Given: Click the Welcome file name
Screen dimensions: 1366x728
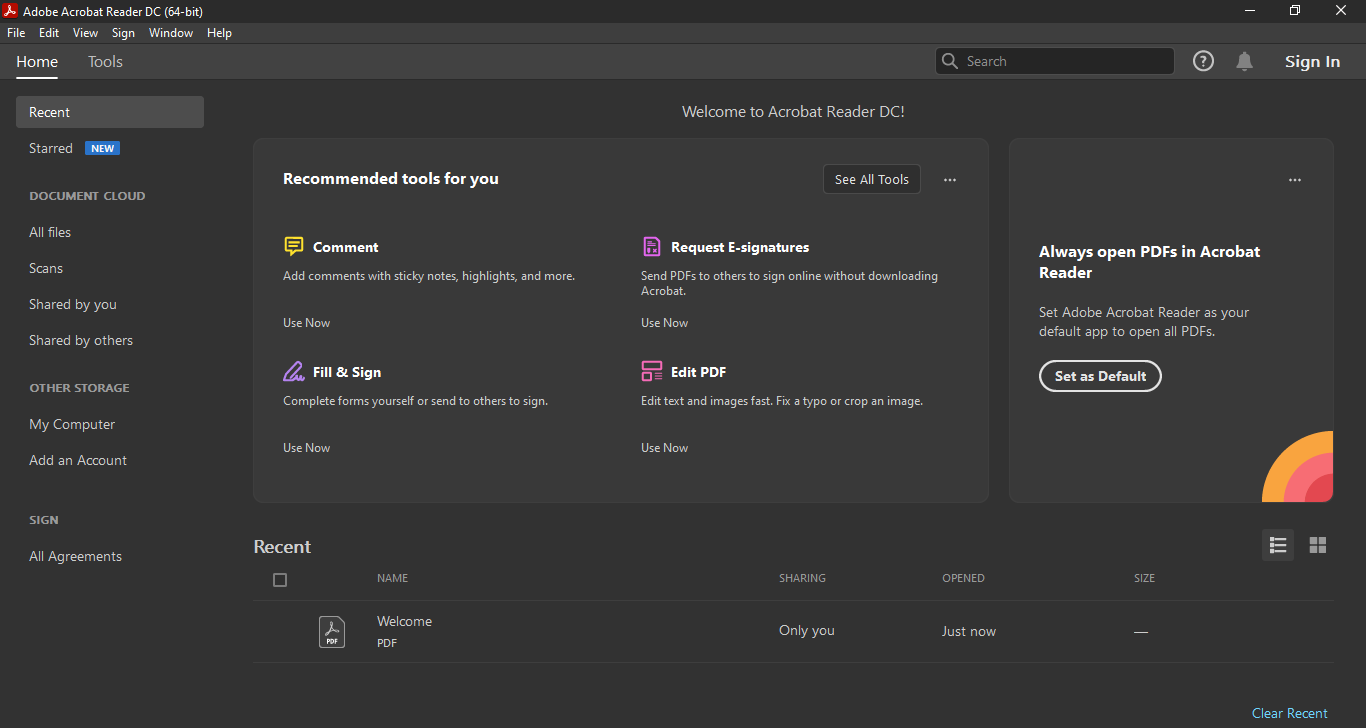Looking at the screenshot, I should pos(404,621).
